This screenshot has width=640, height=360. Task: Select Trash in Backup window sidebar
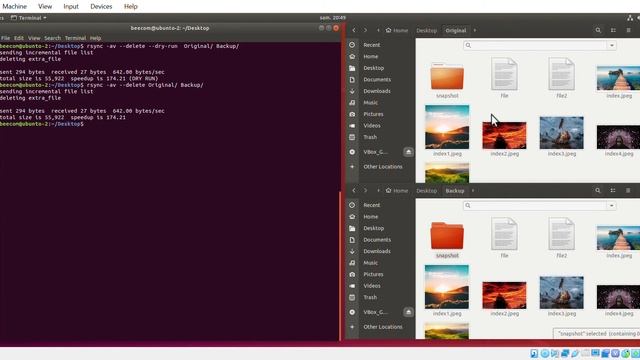tap(370, 297)
